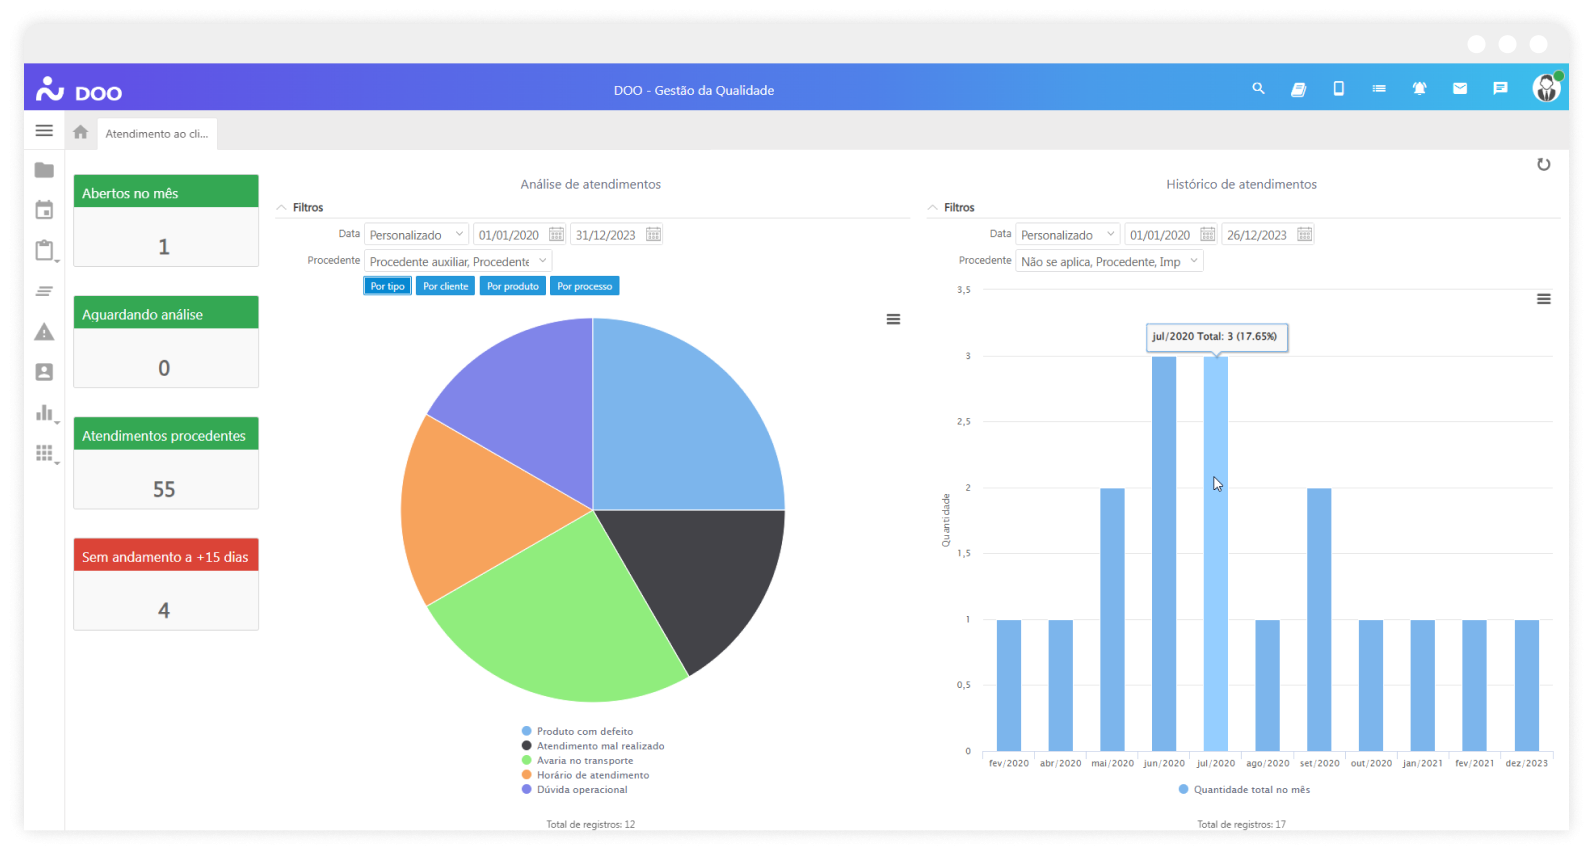Click the jun/2020 bar
Screen dimensions: 1593x854
click(1164, 554)
